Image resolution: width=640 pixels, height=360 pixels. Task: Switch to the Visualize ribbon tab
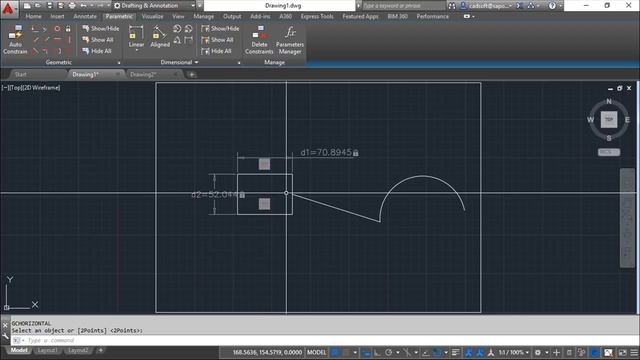tap(152, 16)
